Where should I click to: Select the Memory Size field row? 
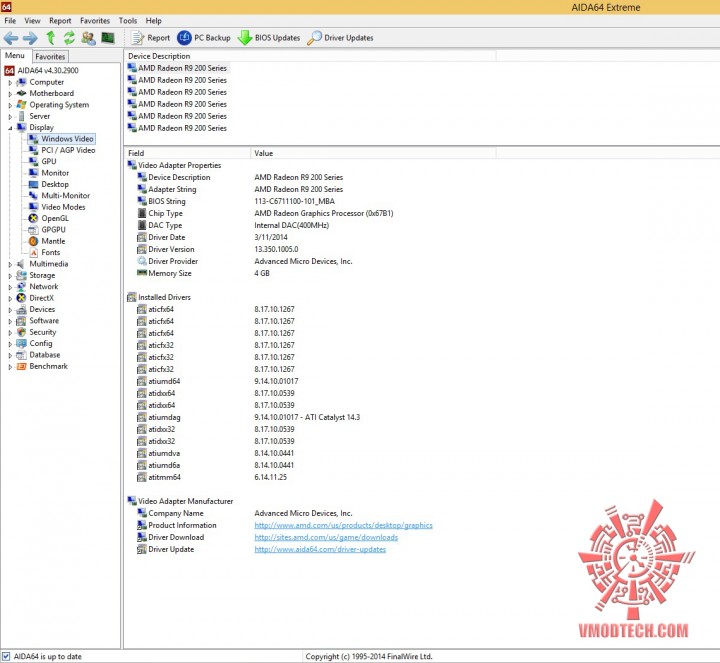pyautogui.click(x=203, y=273)
